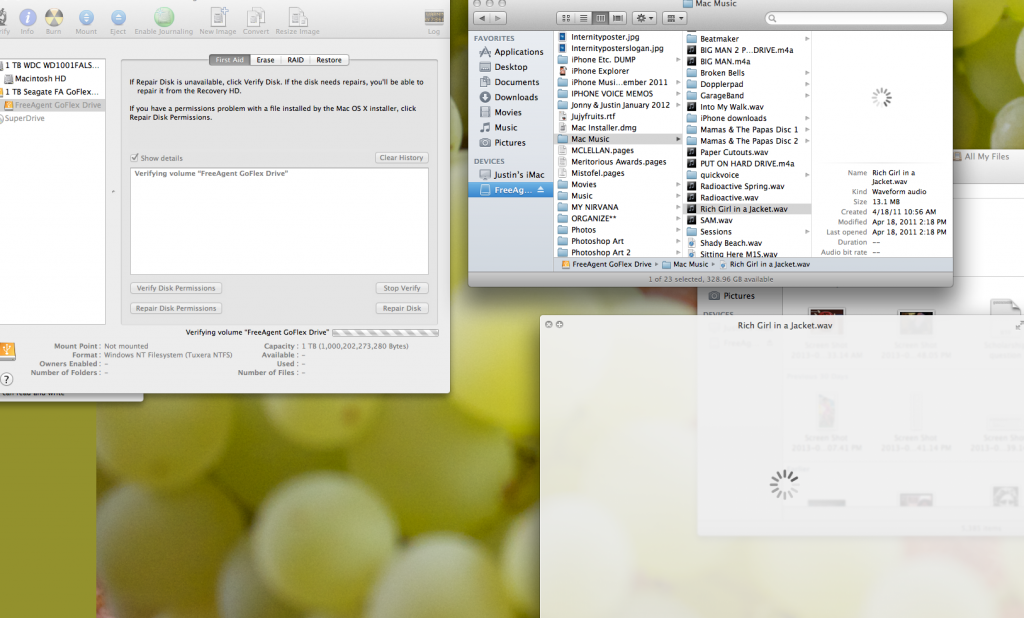Viewport: 1024px width, 618px height.
Task: Expand the Sessions folder arrow
Action: (x=807, y=232)
